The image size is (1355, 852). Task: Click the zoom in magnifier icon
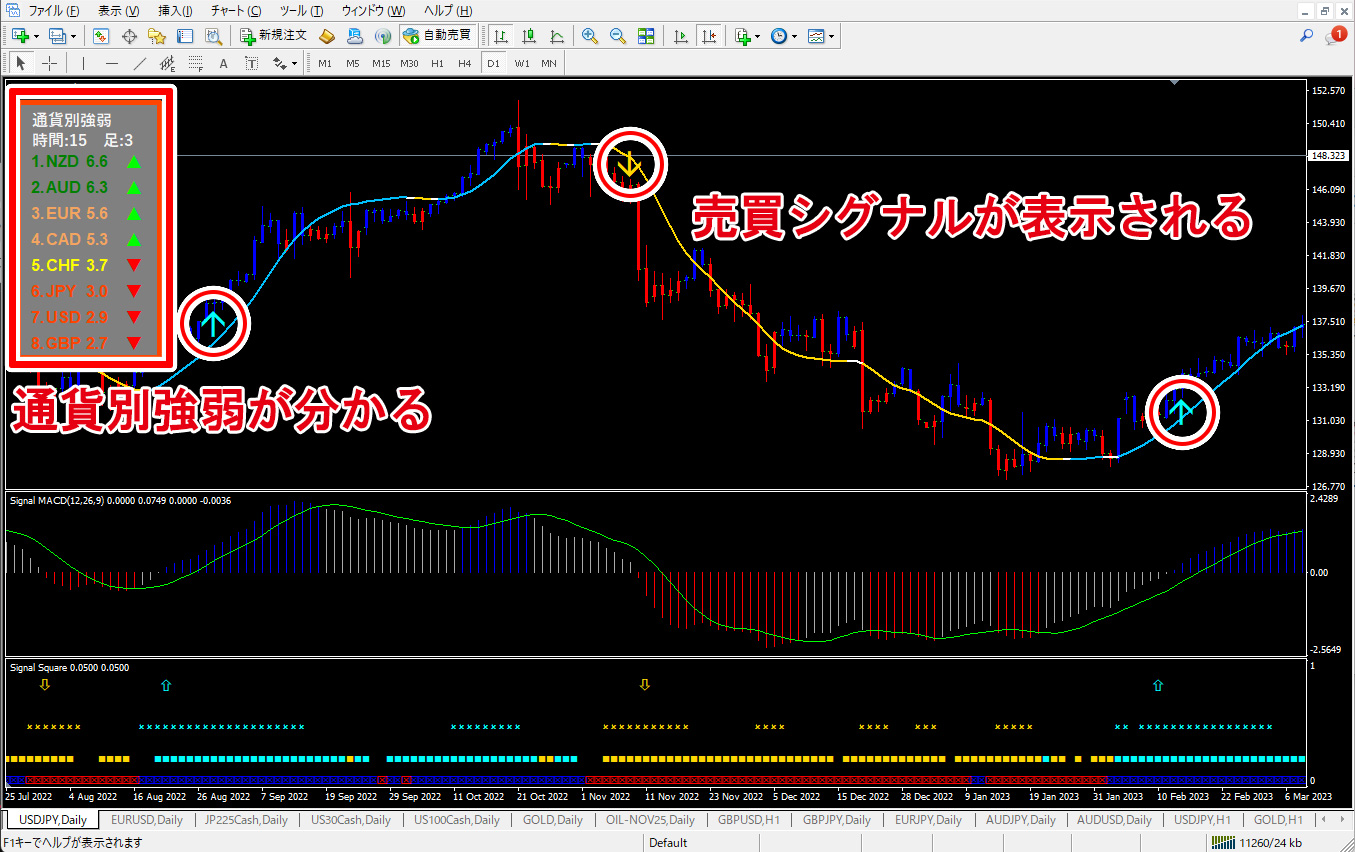coord(590,36)
